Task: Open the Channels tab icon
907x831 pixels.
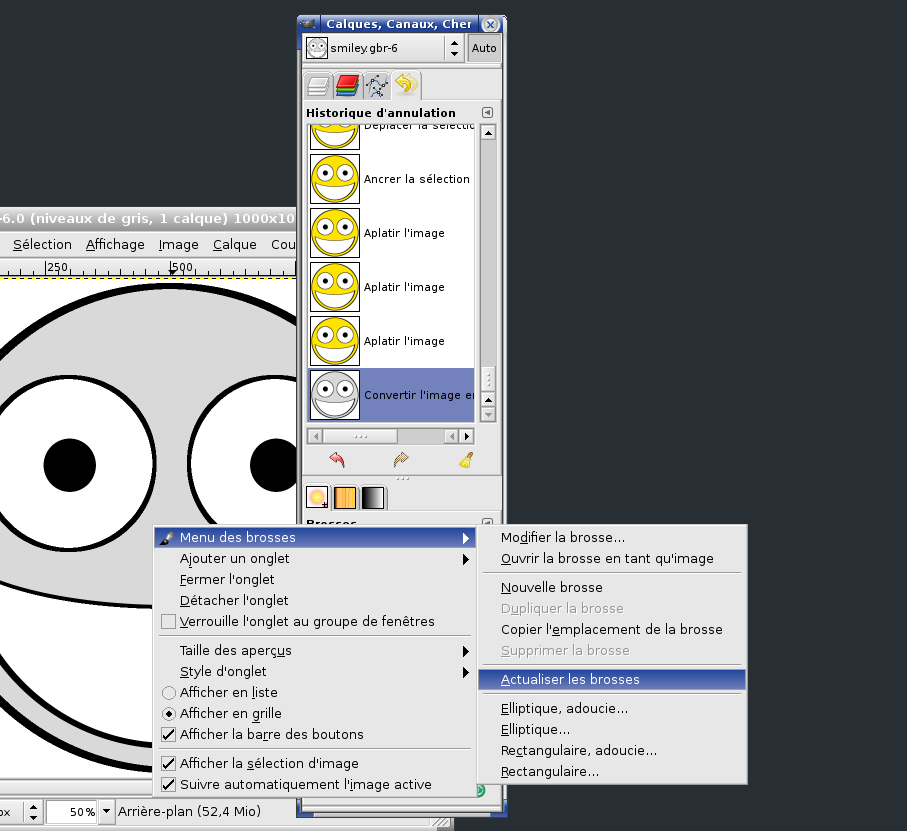Action: point(347,86)
